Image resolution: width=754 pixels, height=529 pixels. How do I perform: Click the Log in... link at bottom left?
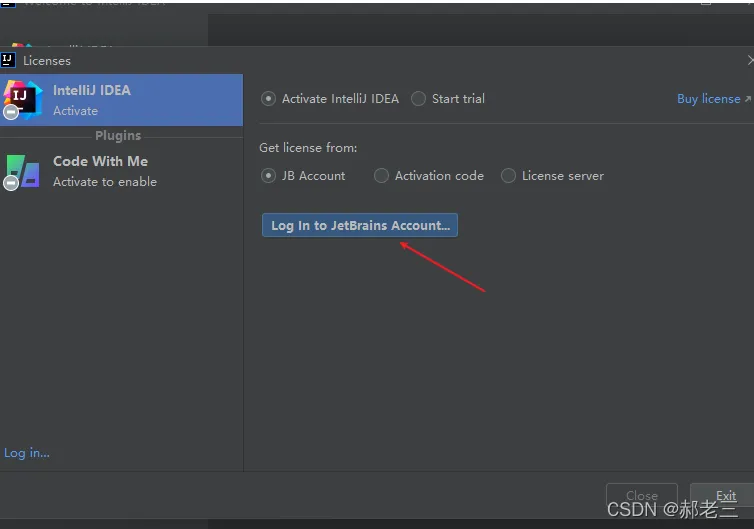click(x=27, y=453)
